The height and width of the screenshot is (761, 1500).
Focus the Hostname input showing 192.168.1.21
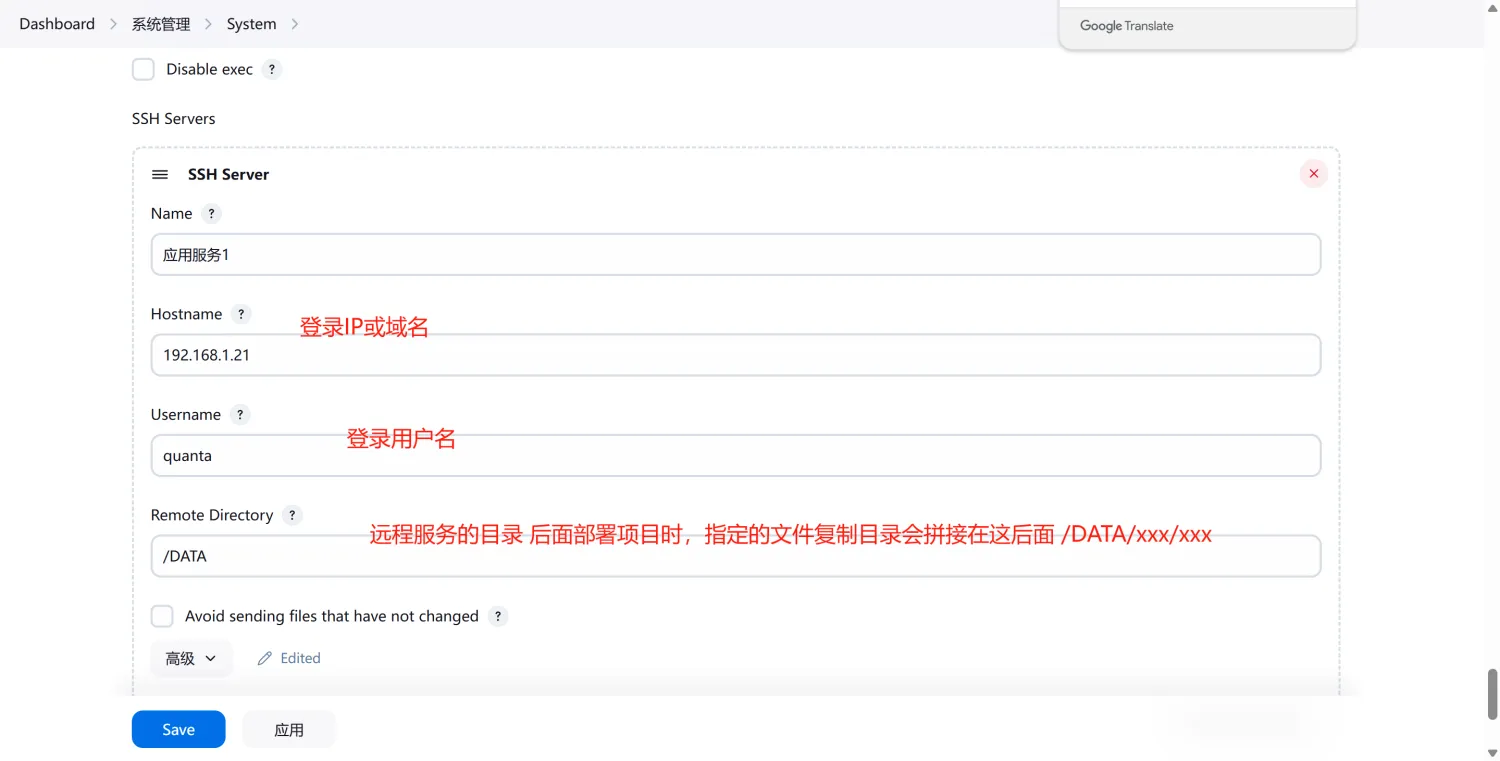click(736, 355)
